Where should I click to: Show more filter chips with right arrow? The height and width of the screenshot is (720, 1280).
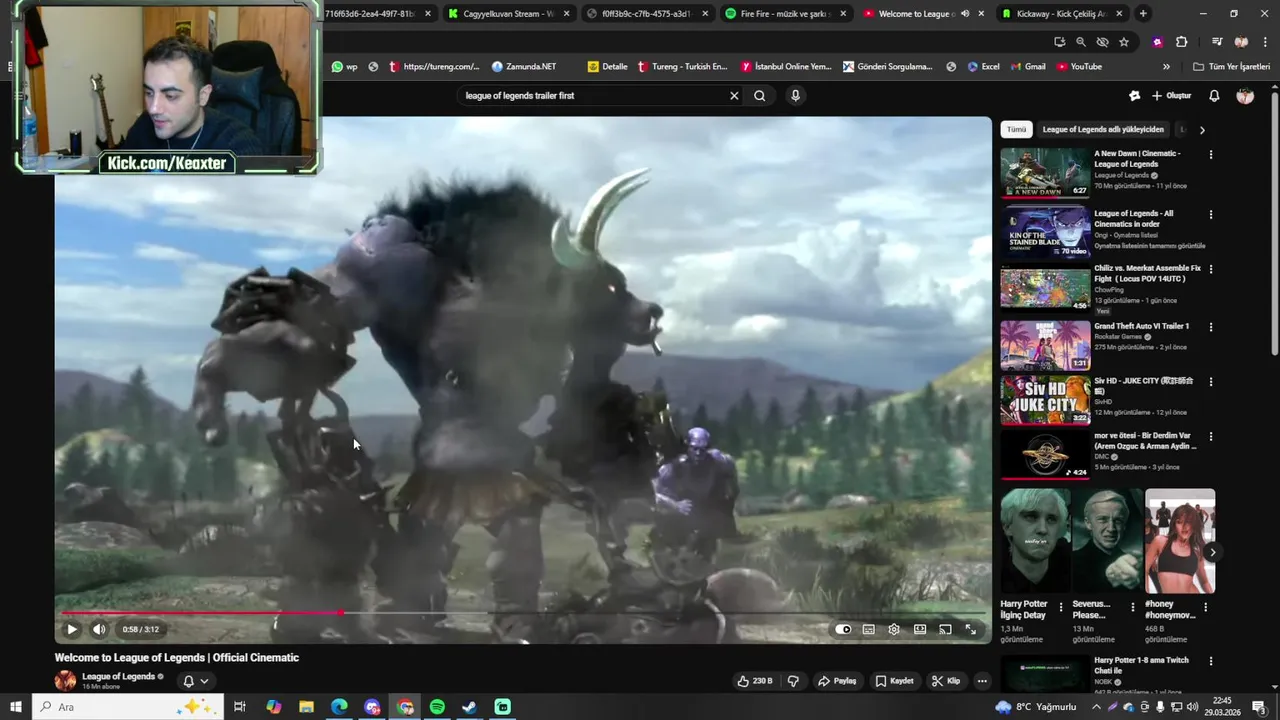click(x=1202, y=130)
